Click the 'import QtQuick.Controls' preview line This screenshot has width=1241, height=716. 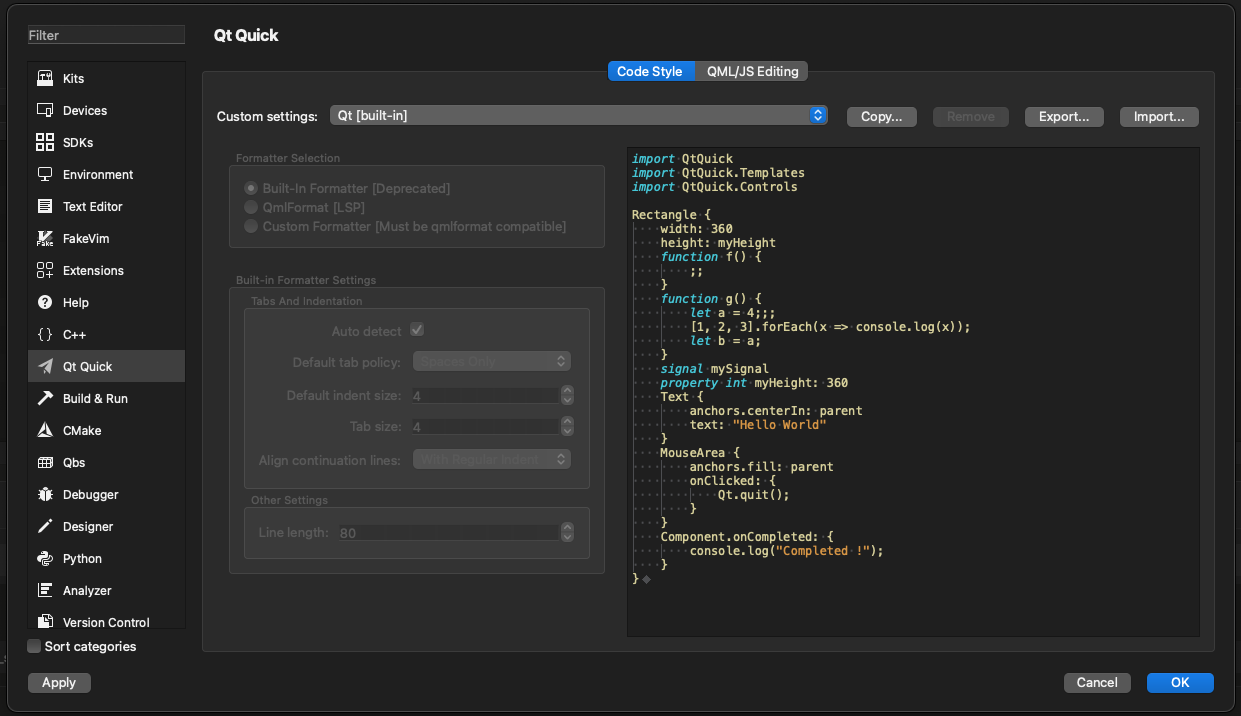pyautogui.click(x=715, y=186)
